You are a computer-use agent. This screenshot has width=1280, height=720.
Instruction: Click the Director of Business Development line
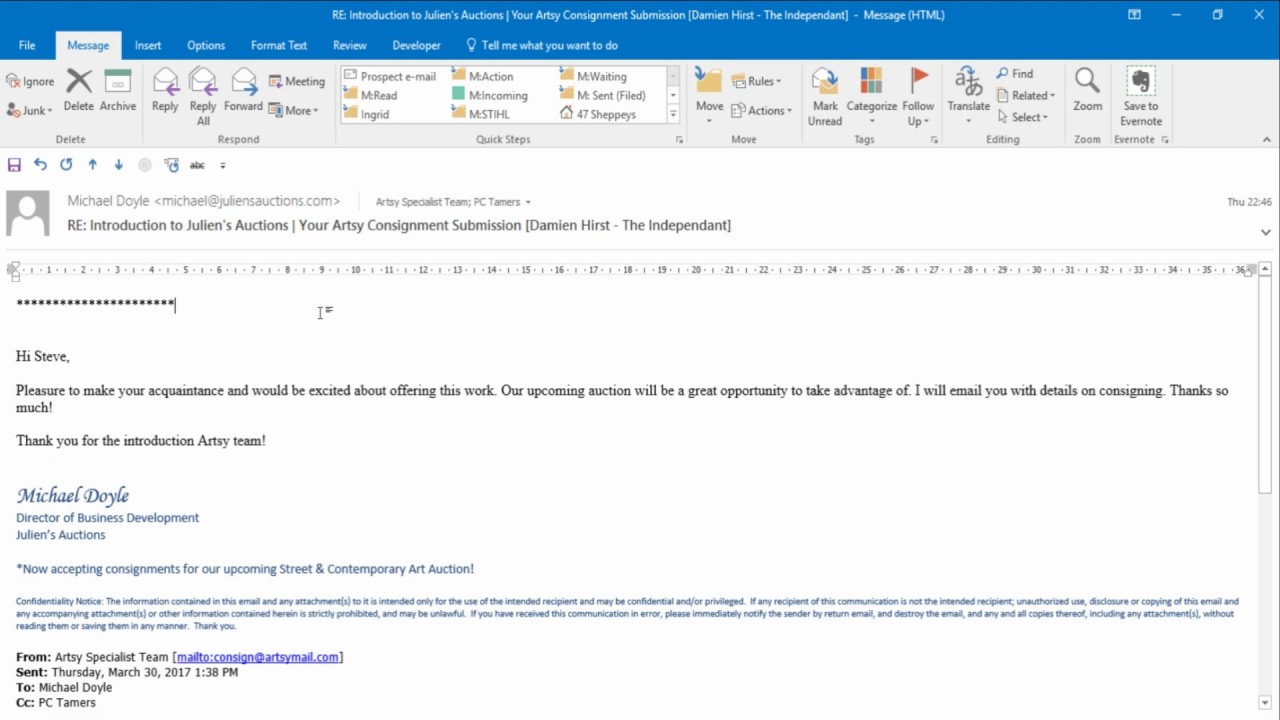107,518
